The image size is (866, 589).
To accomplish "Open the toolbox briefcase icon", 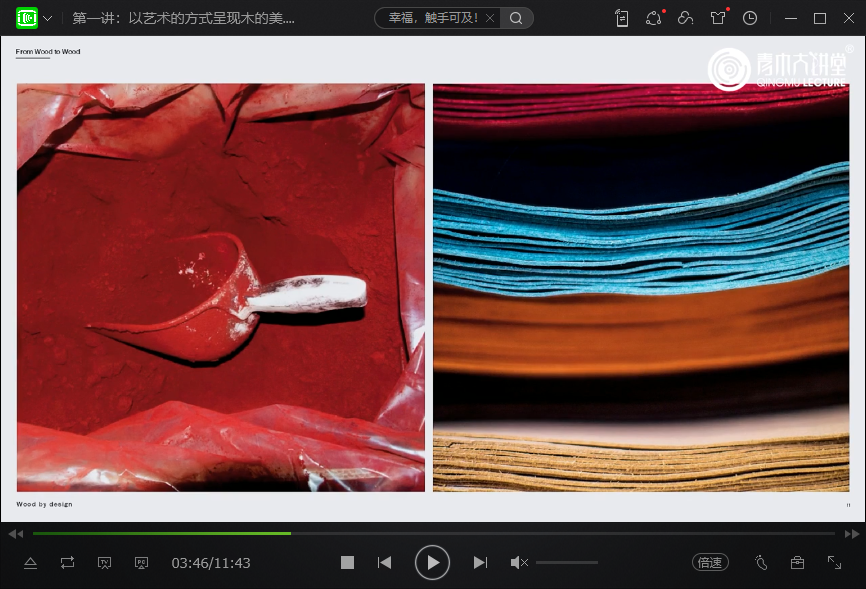I will click(x=797, y=562).
